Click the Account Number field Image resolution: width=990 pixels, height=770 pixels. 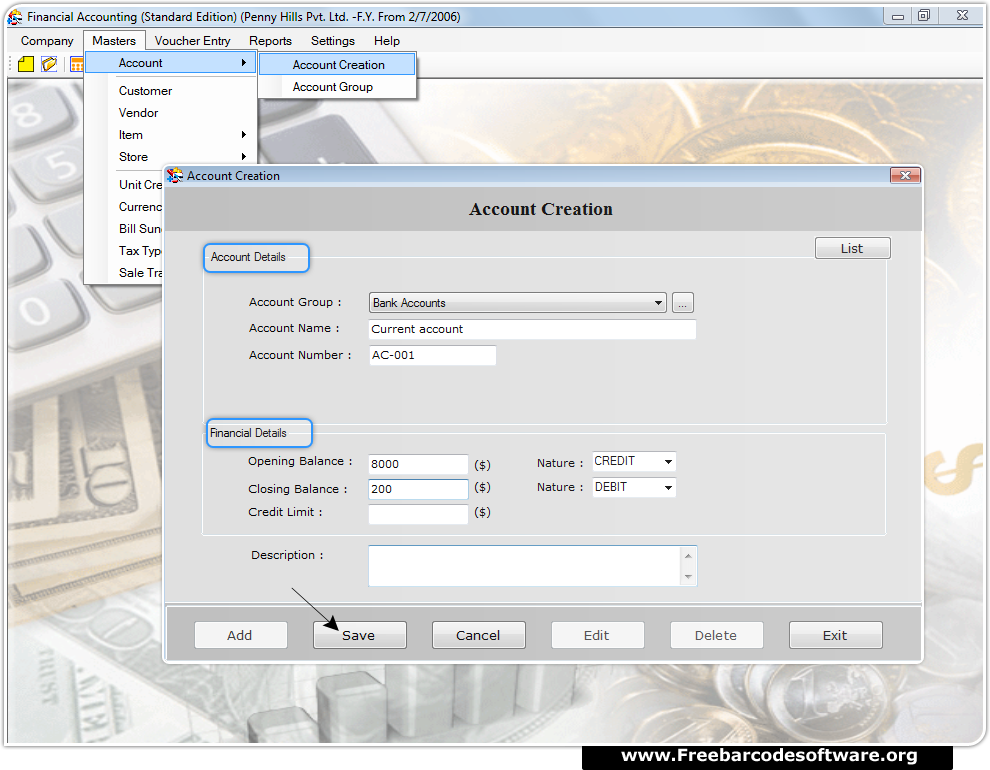pyautogui.click(x=432, y=355)
